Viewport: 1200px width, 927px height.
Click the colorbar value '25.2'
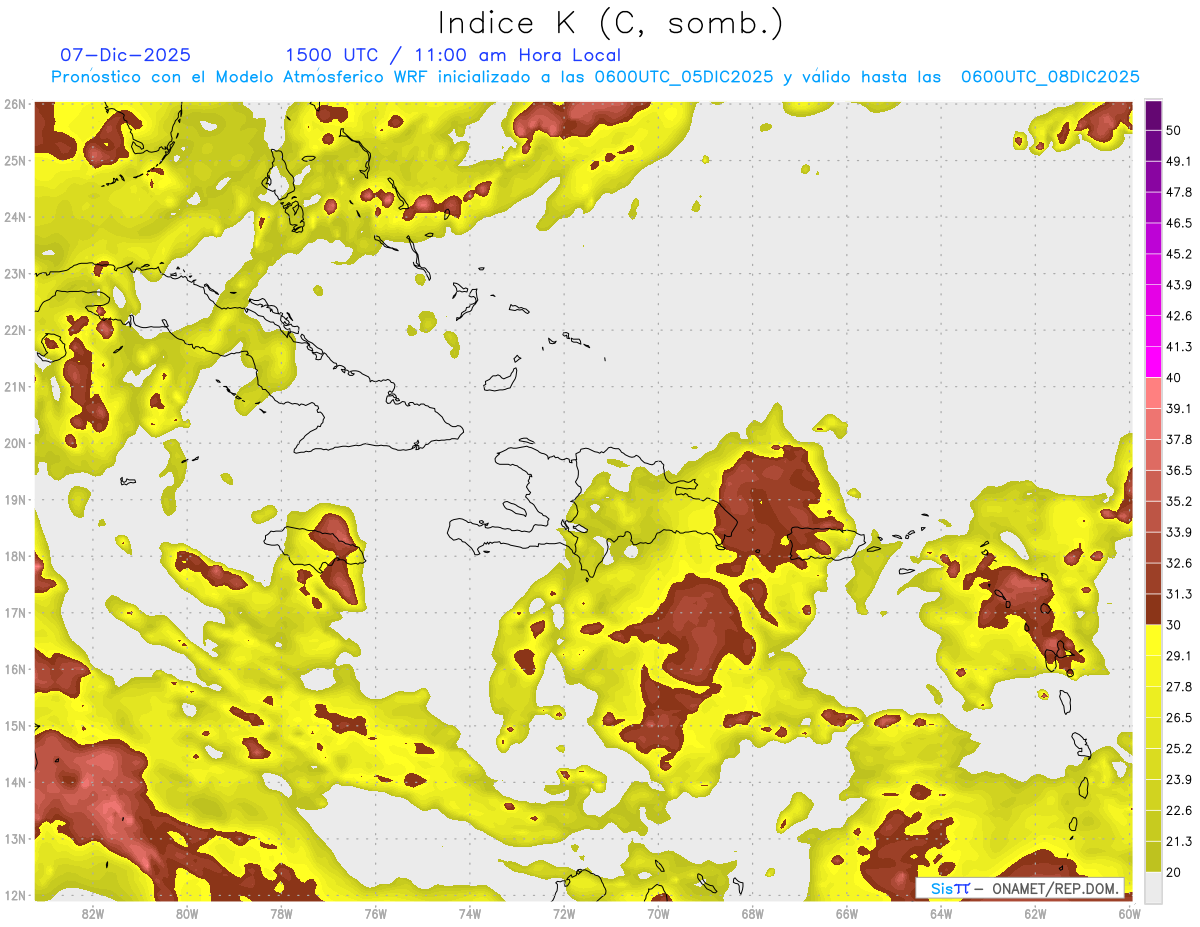click(x=1178, y=748)
